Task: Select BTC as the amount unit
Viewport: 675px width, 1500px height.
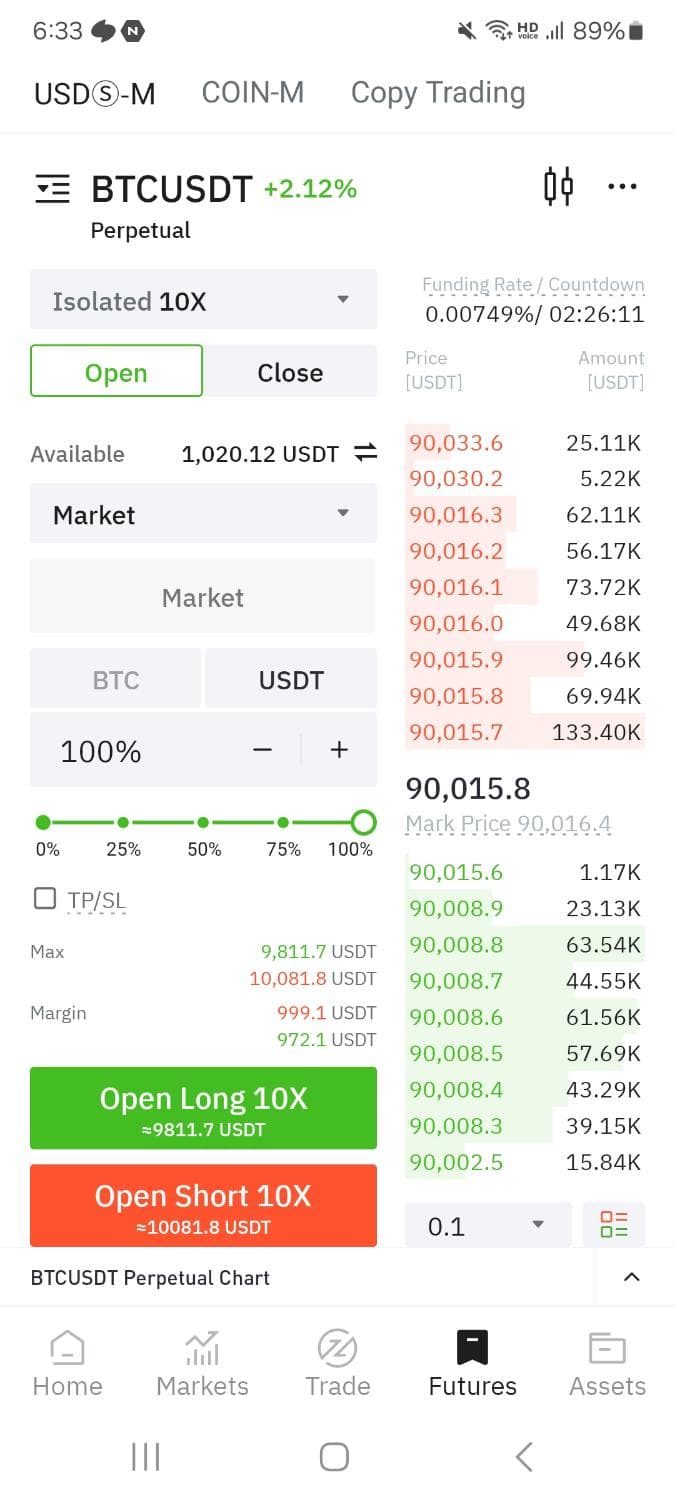Action: pos(116,680)
